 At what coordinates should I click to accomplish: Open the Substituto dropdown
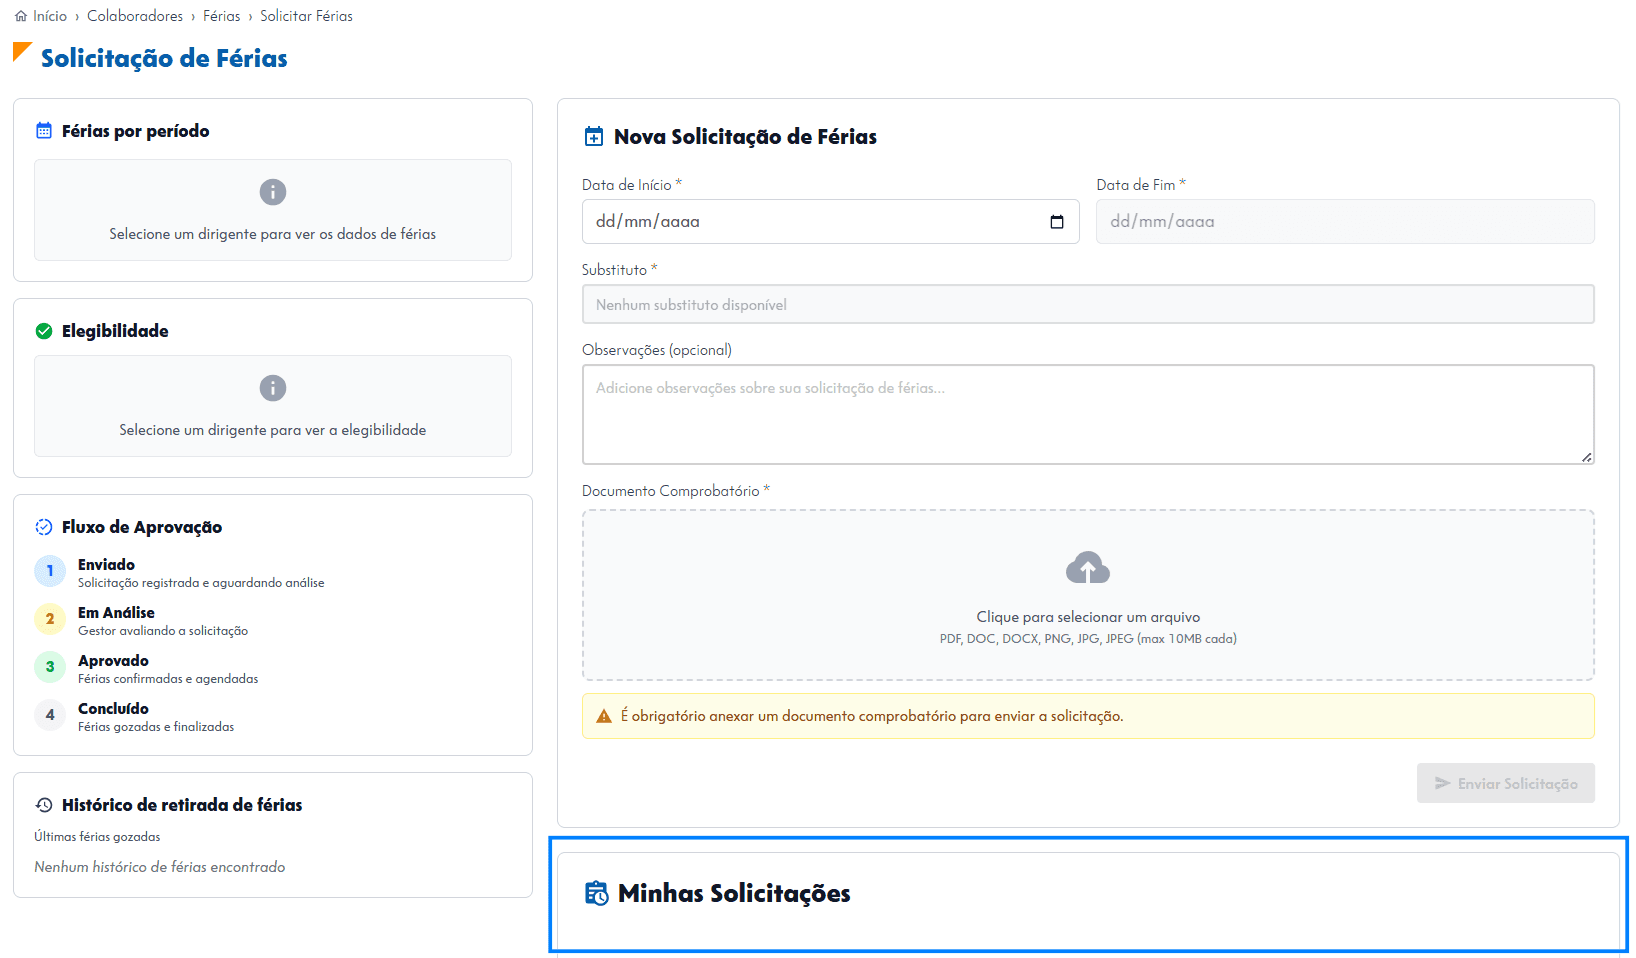click(x=1088, y=305)
